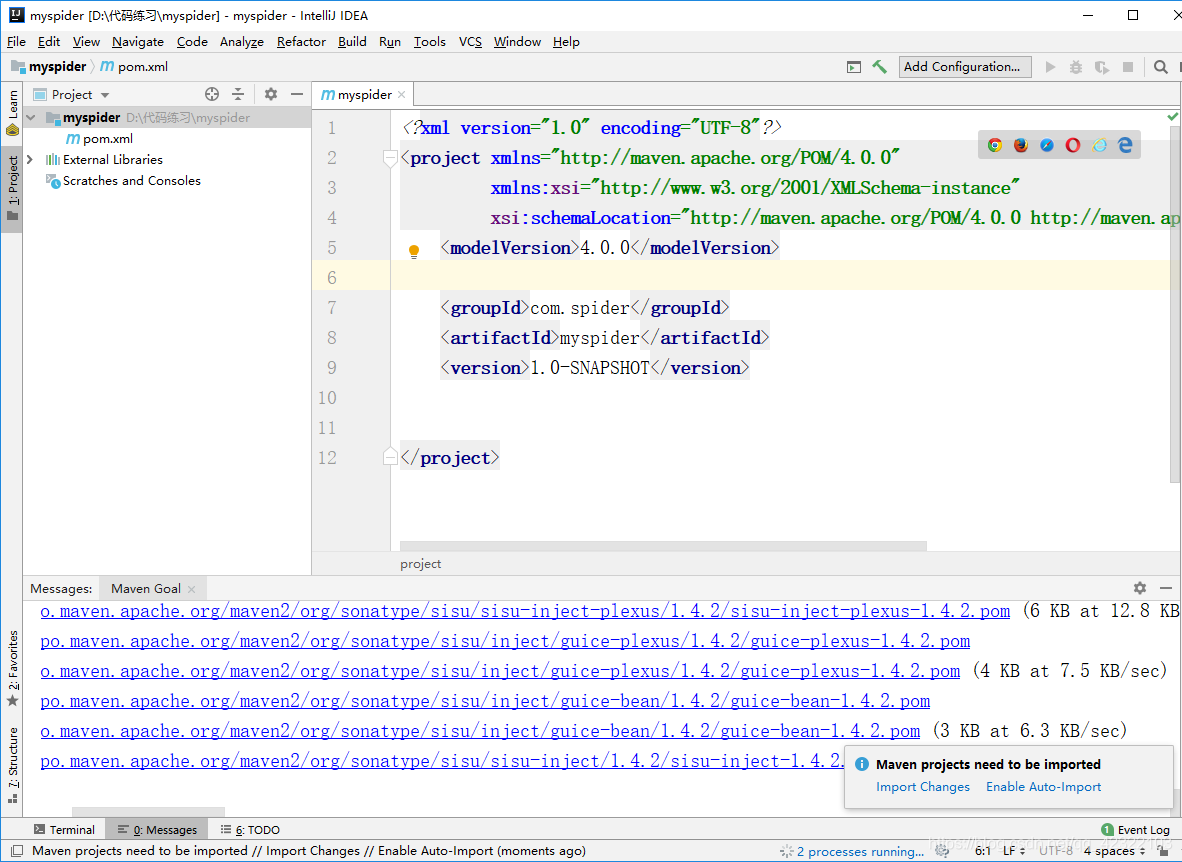Click the green Run triangle icon
The height and width of the screenshot is (862, 1182).
coord(1050,67)
